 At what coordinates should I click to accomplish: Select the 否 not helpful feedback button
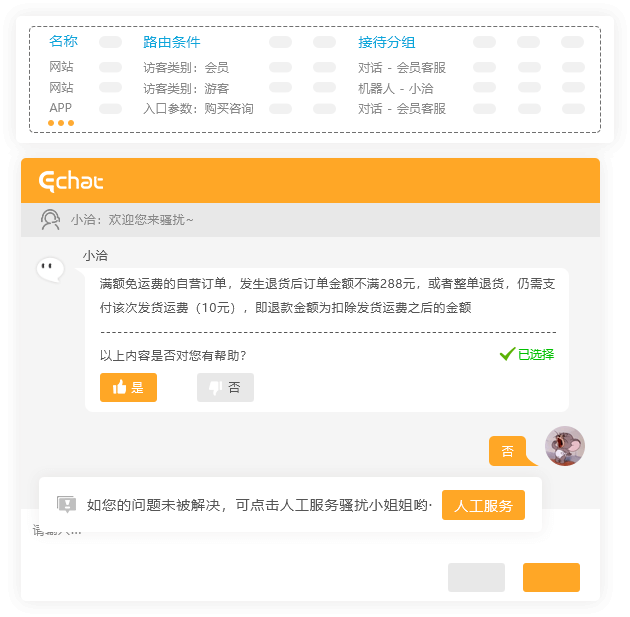(x=225, y=387)
